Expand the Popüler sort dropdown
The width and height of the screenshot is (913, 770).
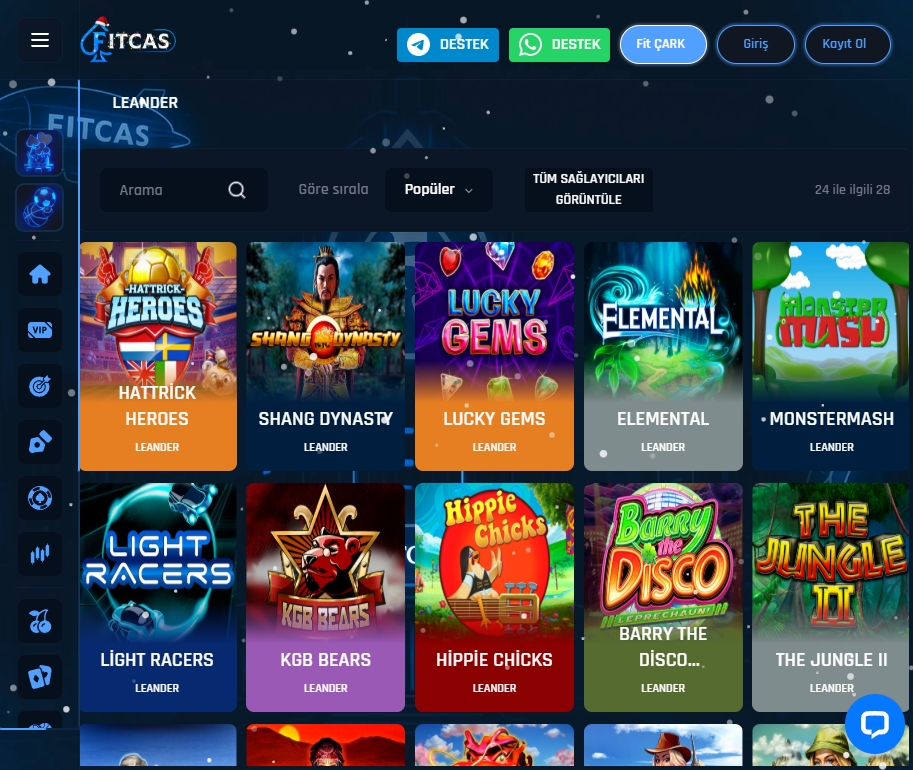click(438, 190)
